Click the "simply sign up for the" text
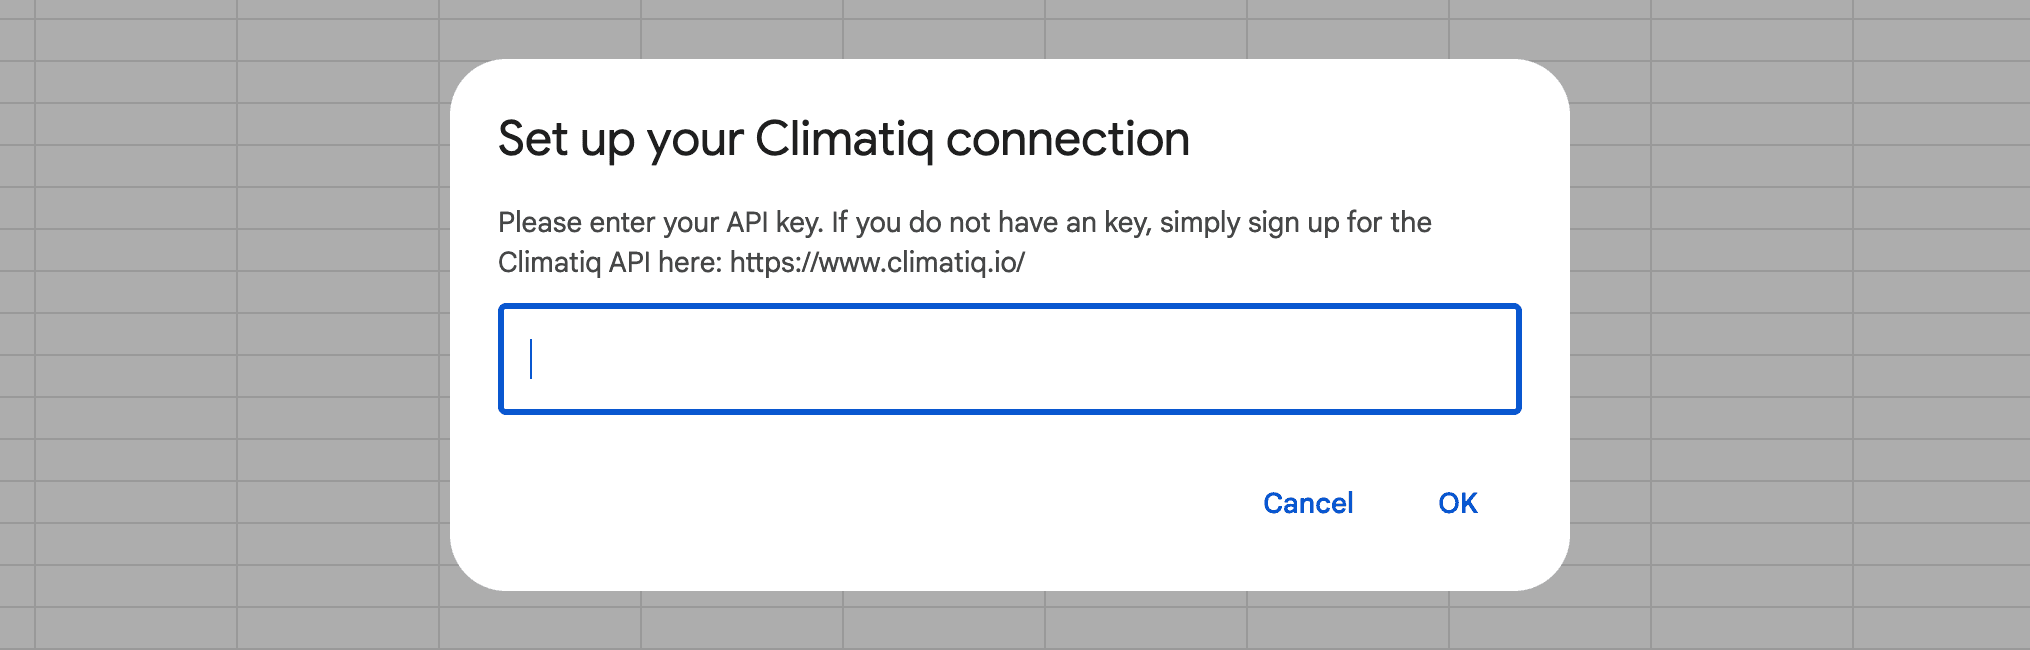Screen dimensions: 2030x650 tap(1295, 222)
